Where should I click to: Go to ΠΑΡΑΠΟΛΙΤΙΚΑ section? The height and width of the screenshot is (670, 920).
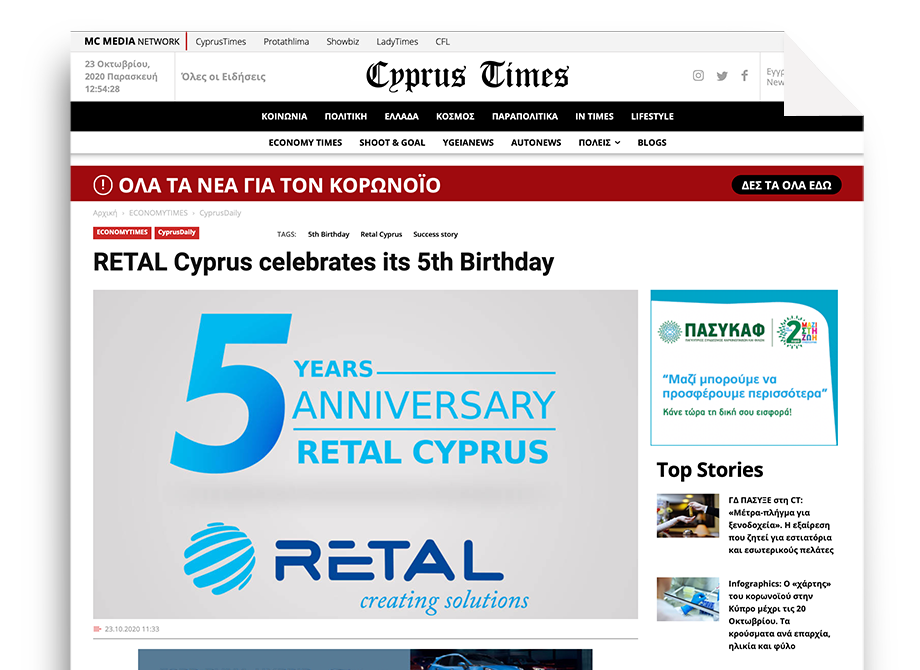click(525, 116)
